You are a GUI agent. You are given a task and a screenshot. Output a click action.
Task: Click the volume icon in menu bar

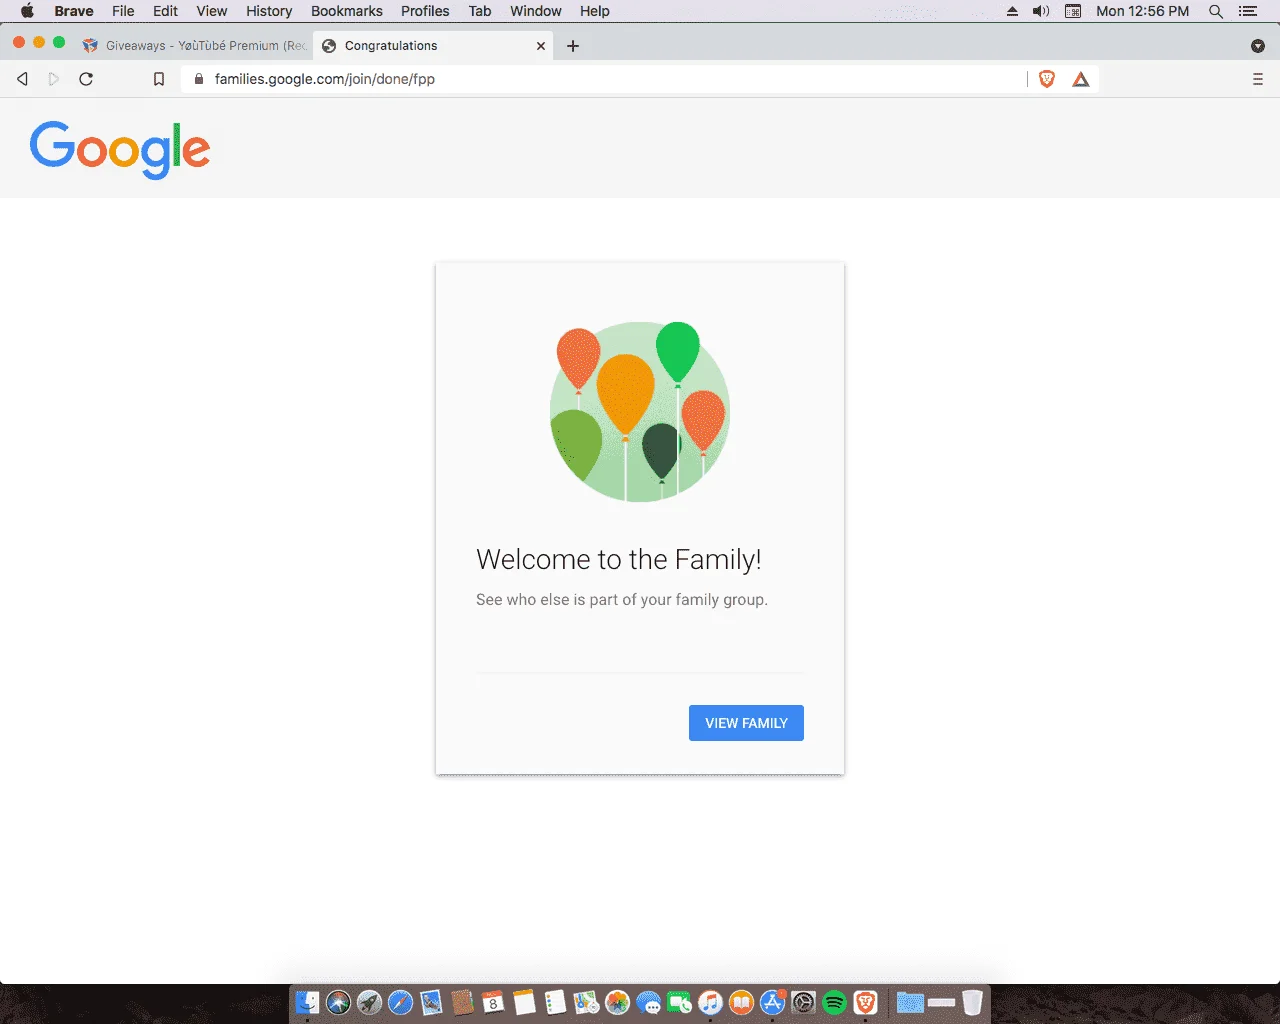1041,11
